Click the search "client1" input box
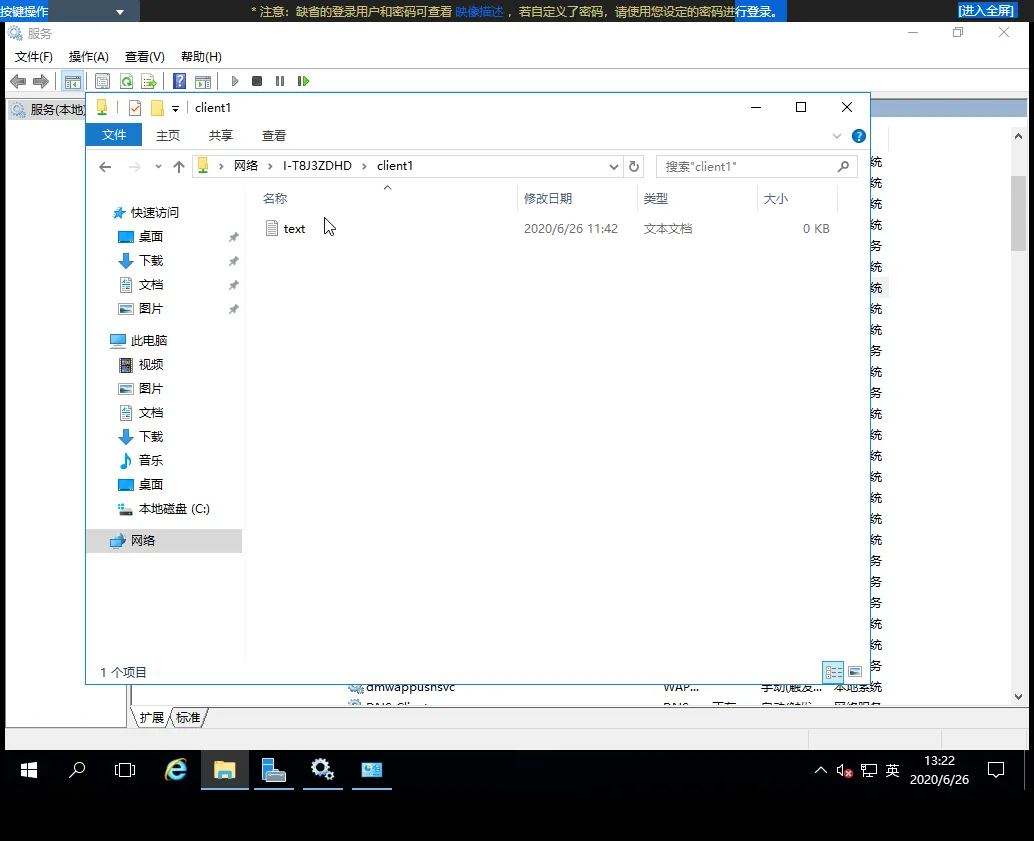1034x841 pixels. (747, 167)
